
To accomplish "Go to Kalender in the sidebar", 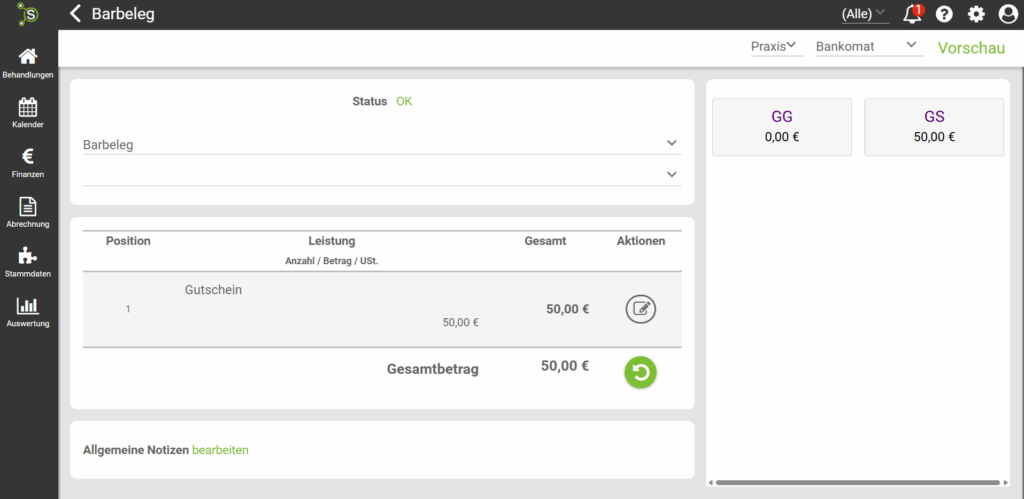I will pyautogui.click(x=28, y=113).
